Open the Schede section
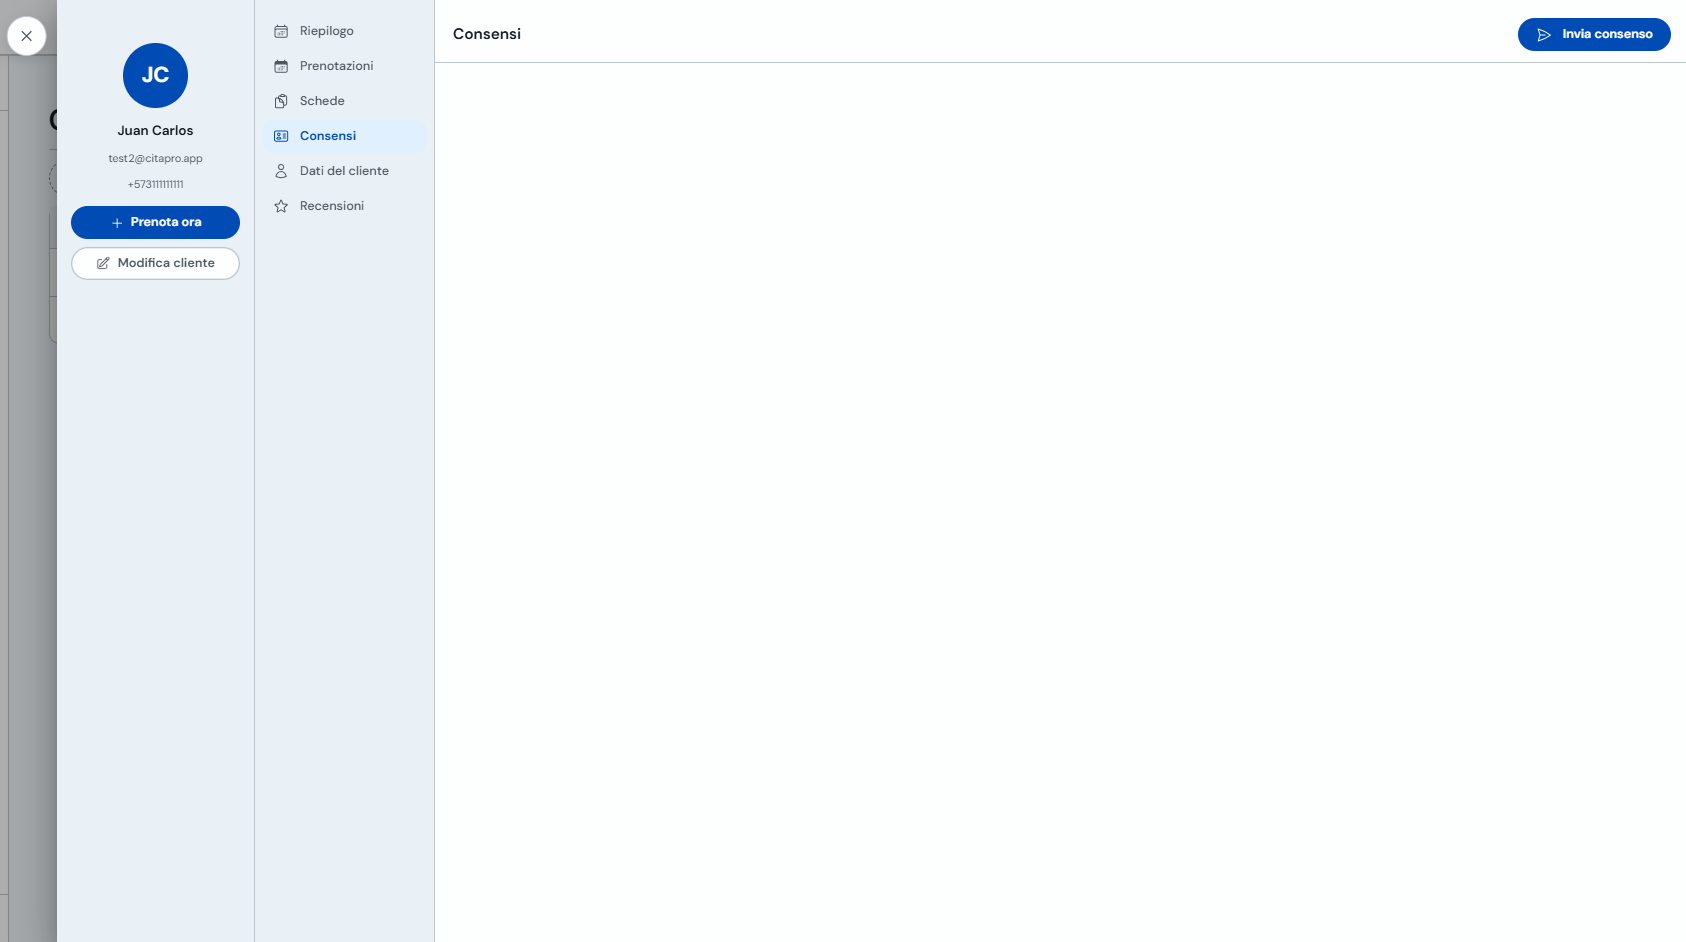Screen dimensions: 1686x942 coord(344,101)
